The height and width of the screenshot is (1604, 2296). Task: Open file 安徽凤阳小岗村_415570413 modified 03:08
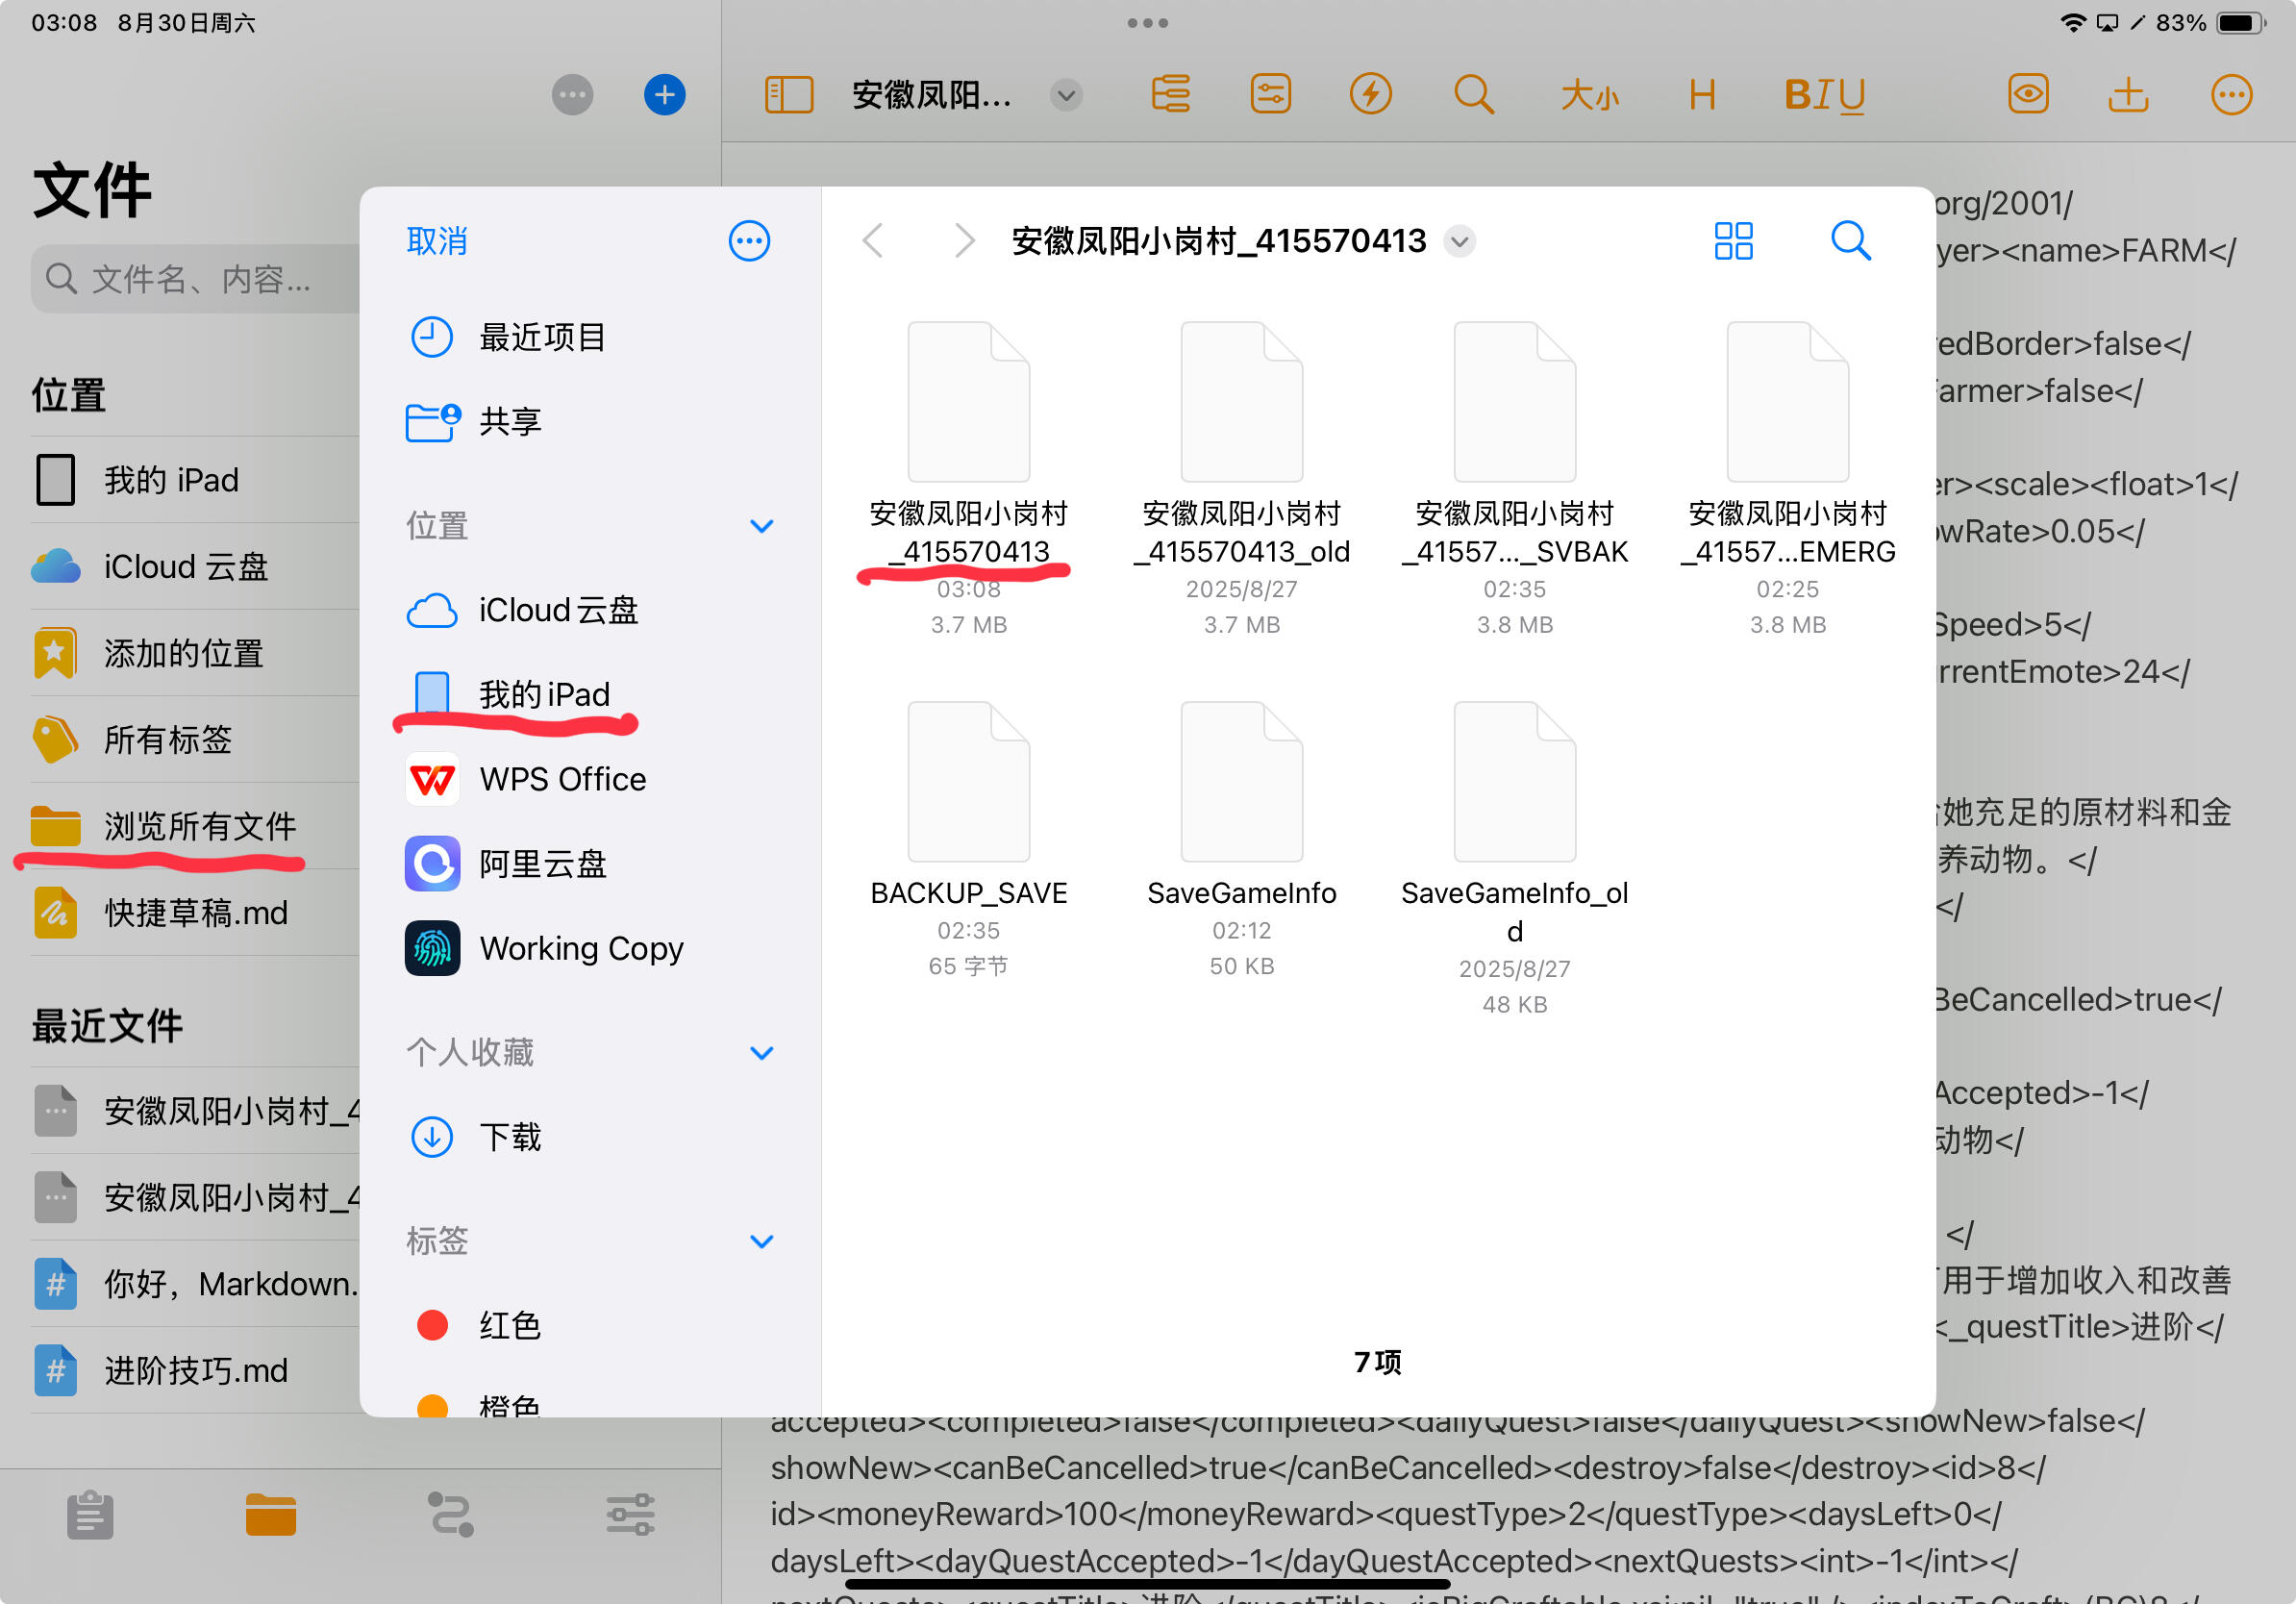pyautogui.click(x=968, y=479)
